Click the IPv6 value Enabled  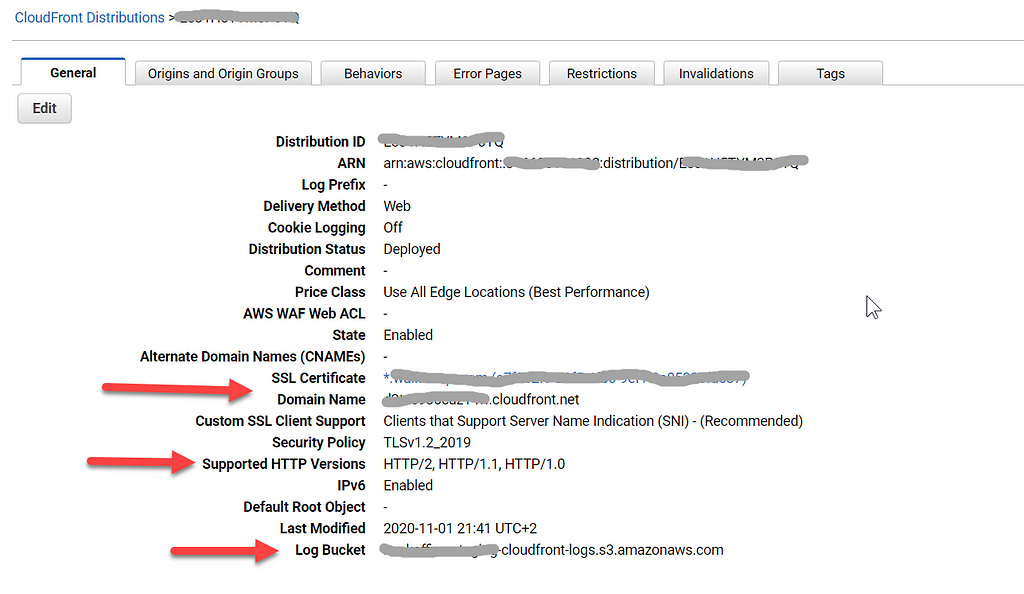coord(408,486)
